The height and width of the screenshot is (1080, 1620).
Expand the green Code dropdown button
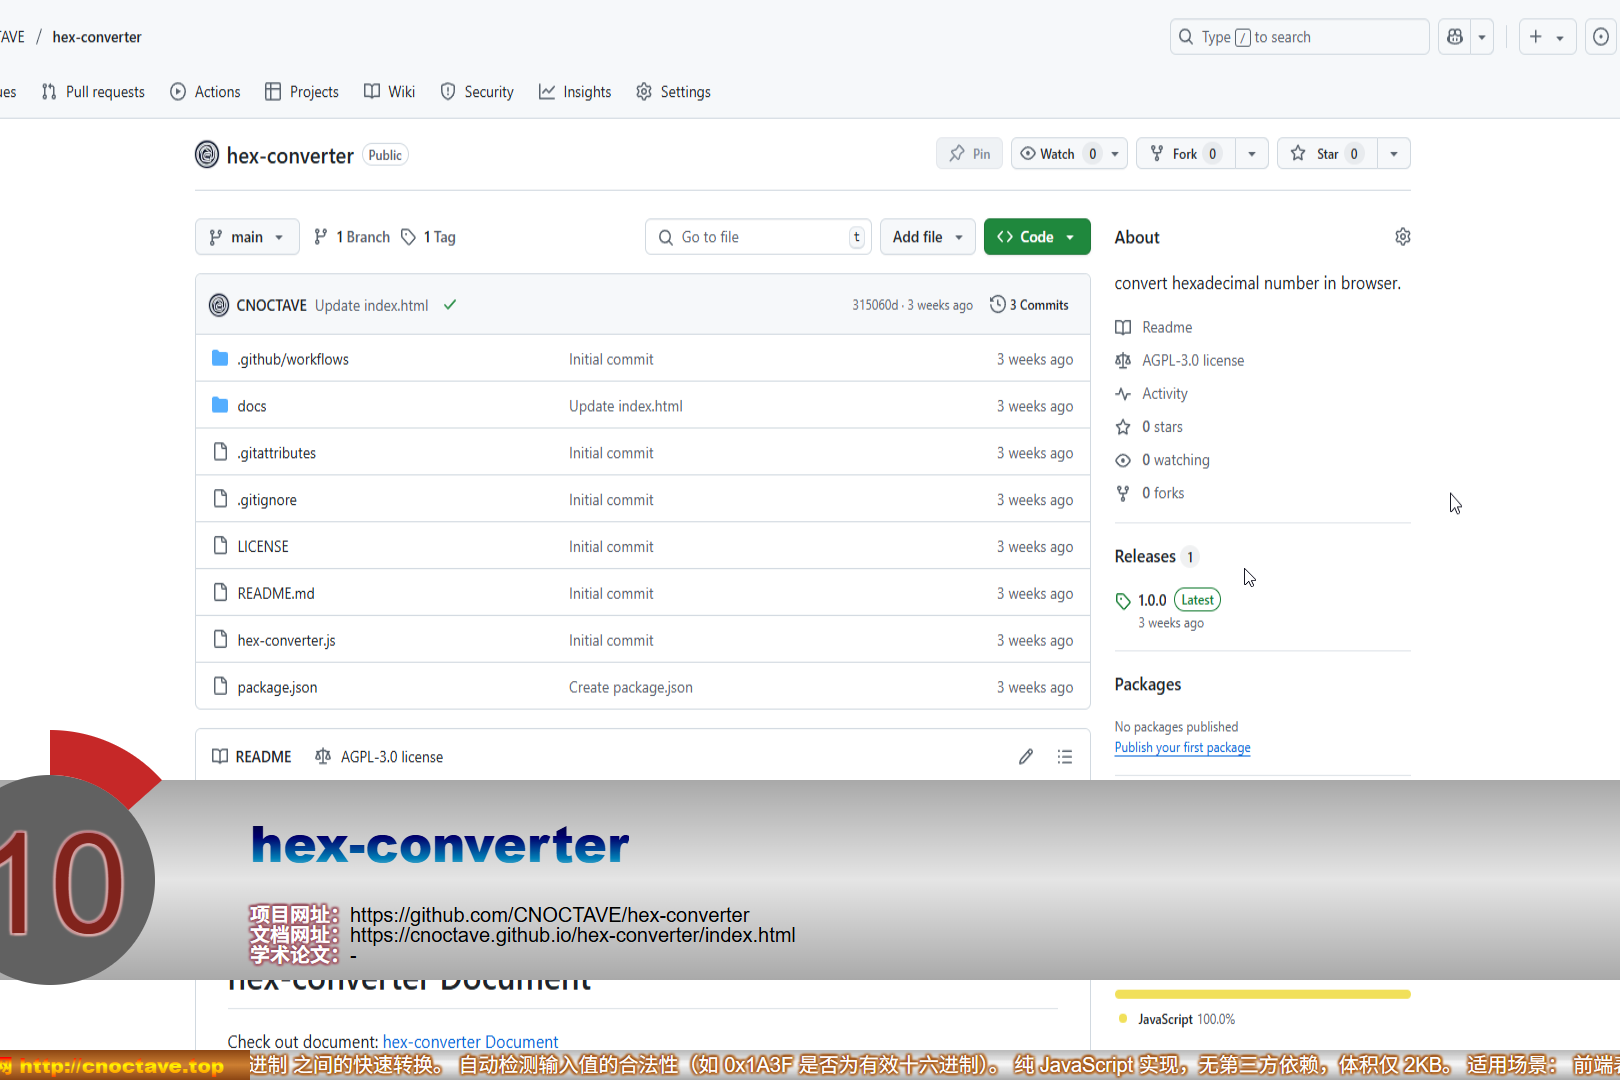pyautogui.click(x=1036, y=237)
